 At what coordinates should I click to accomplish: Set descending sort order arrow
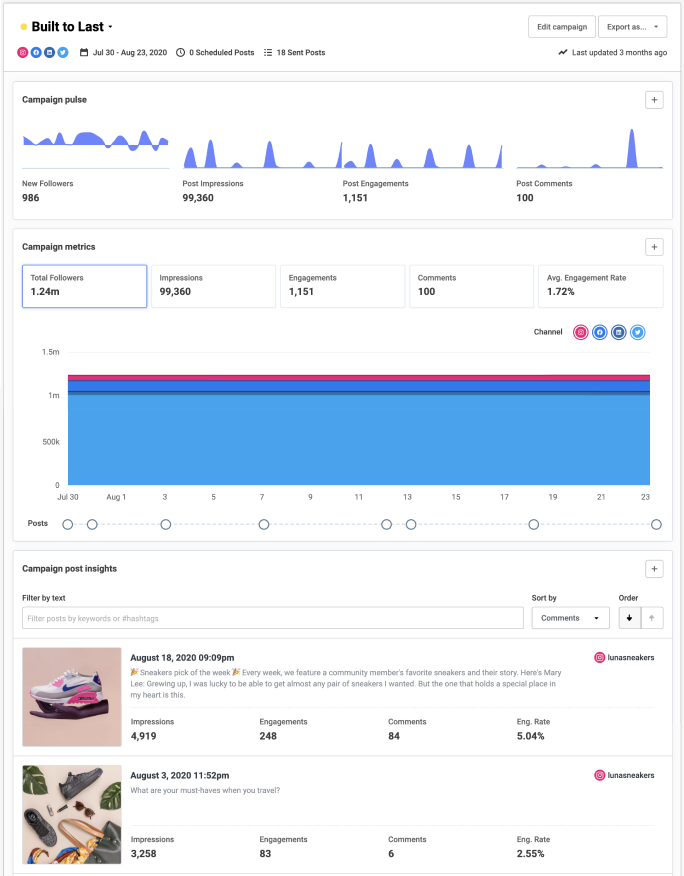630,618
